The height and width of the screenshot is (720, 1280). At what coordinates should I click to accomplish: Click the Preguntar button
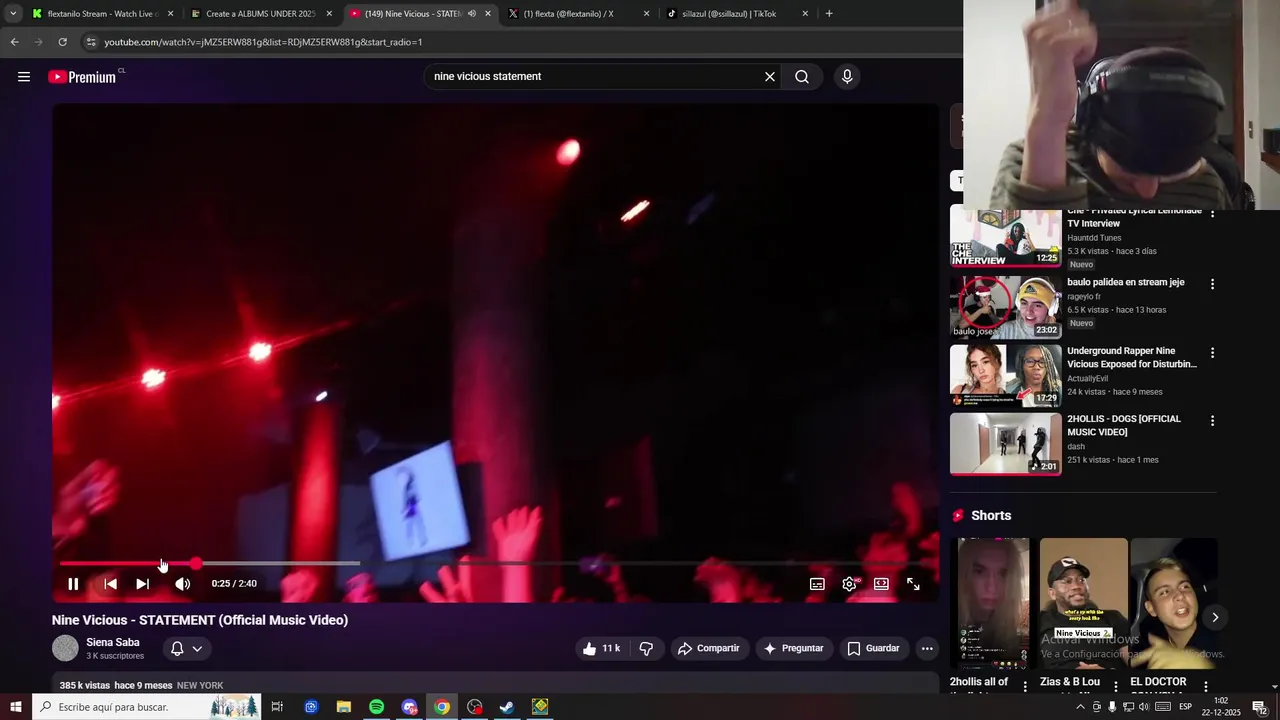coord(793,648)
